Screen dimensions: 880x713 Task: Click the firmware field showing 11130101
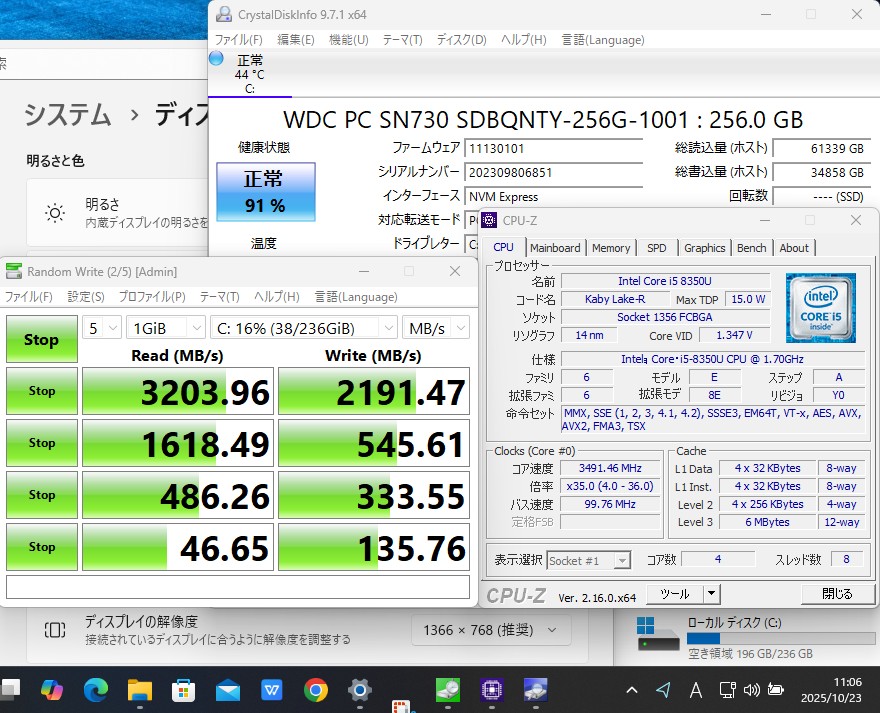553,148
